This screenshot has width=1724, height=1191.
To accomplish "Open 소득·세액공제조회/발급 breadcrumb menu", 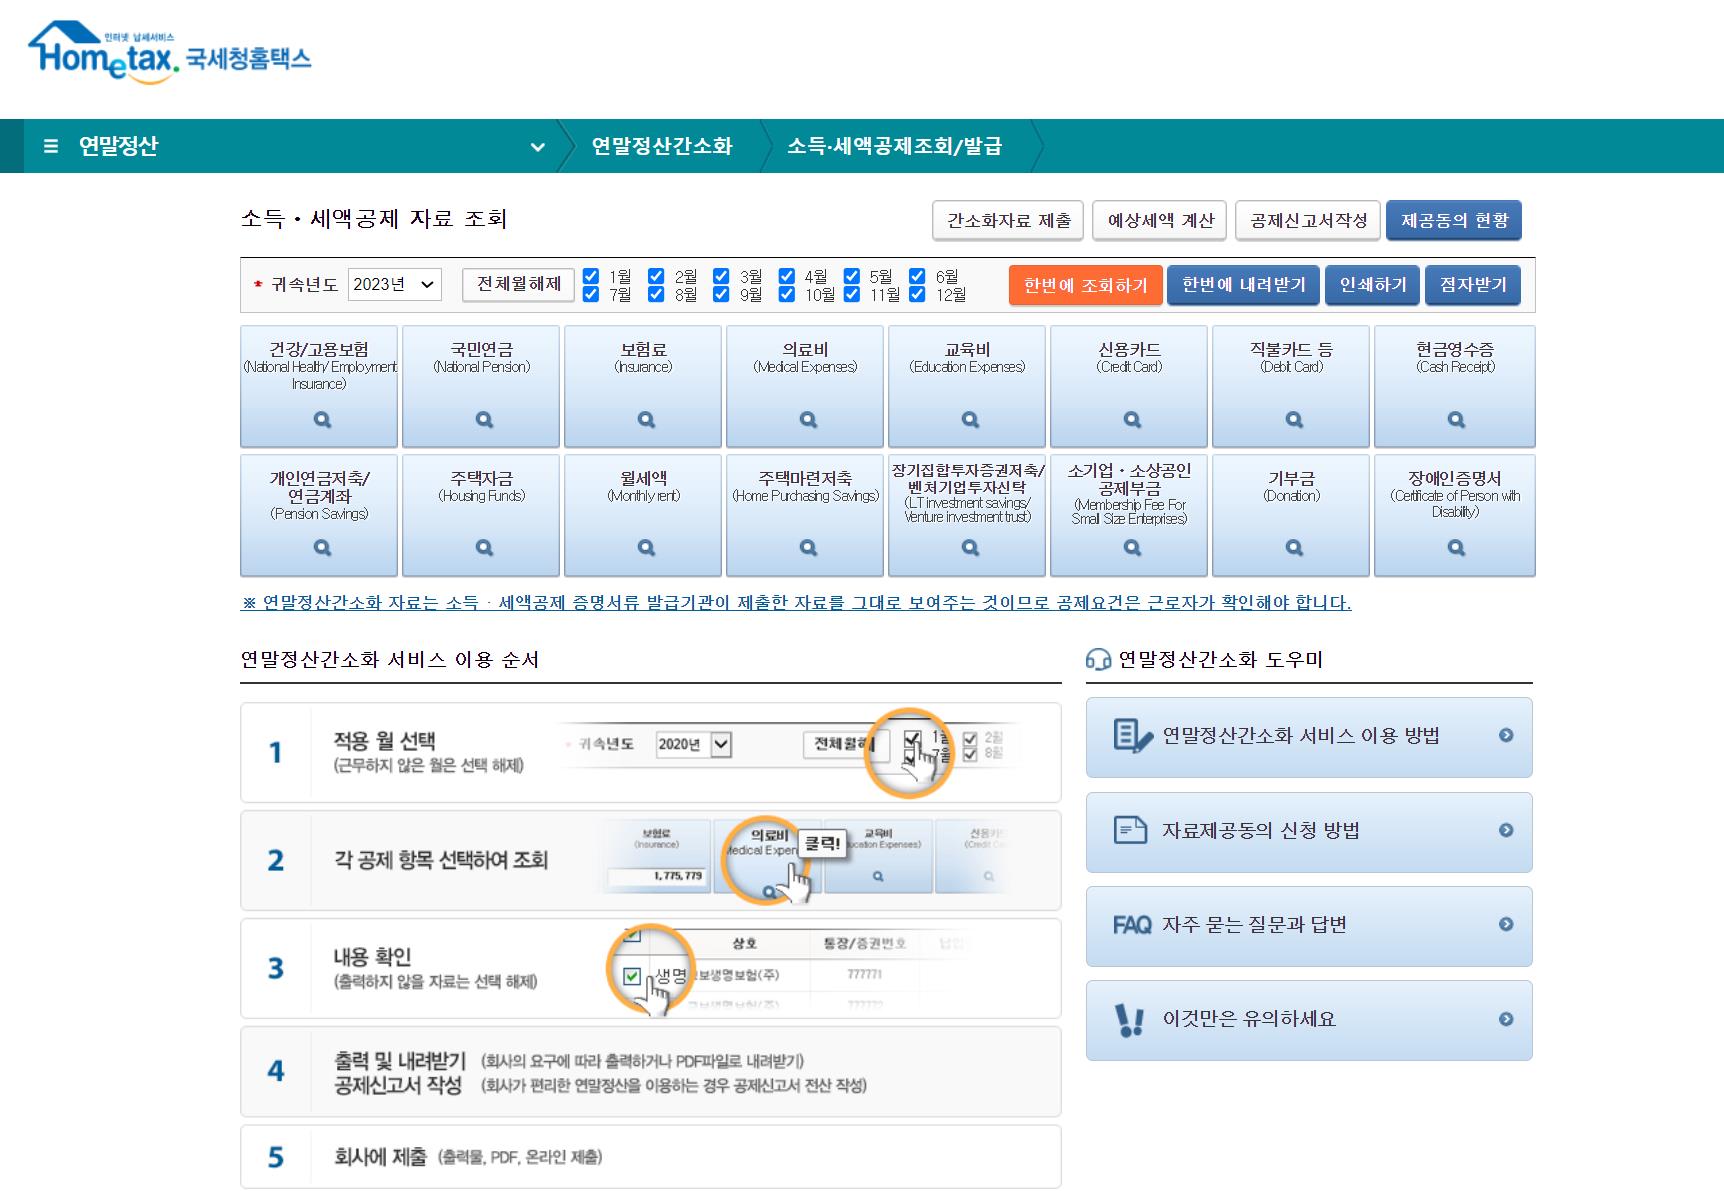I will [894, 146].
